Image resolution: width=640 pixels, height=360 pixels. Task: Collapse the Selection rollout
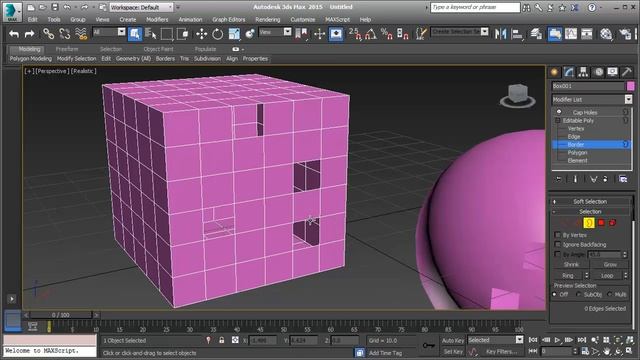point(590,212)
